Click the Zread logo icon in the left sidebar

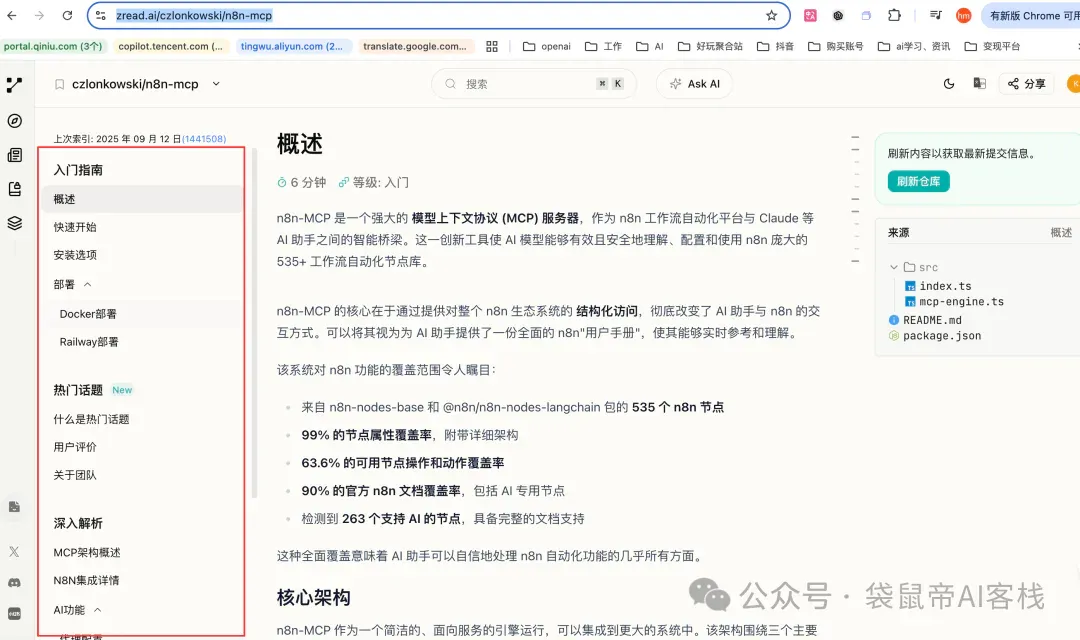pos(14,85)
